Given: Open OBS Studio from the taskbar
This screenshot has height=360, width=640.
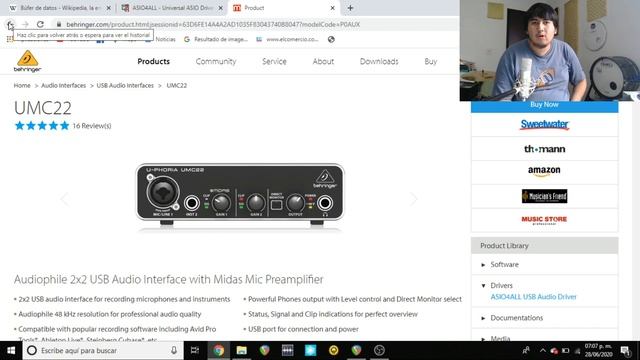Looking at the screenshot, I should point(379,350).
